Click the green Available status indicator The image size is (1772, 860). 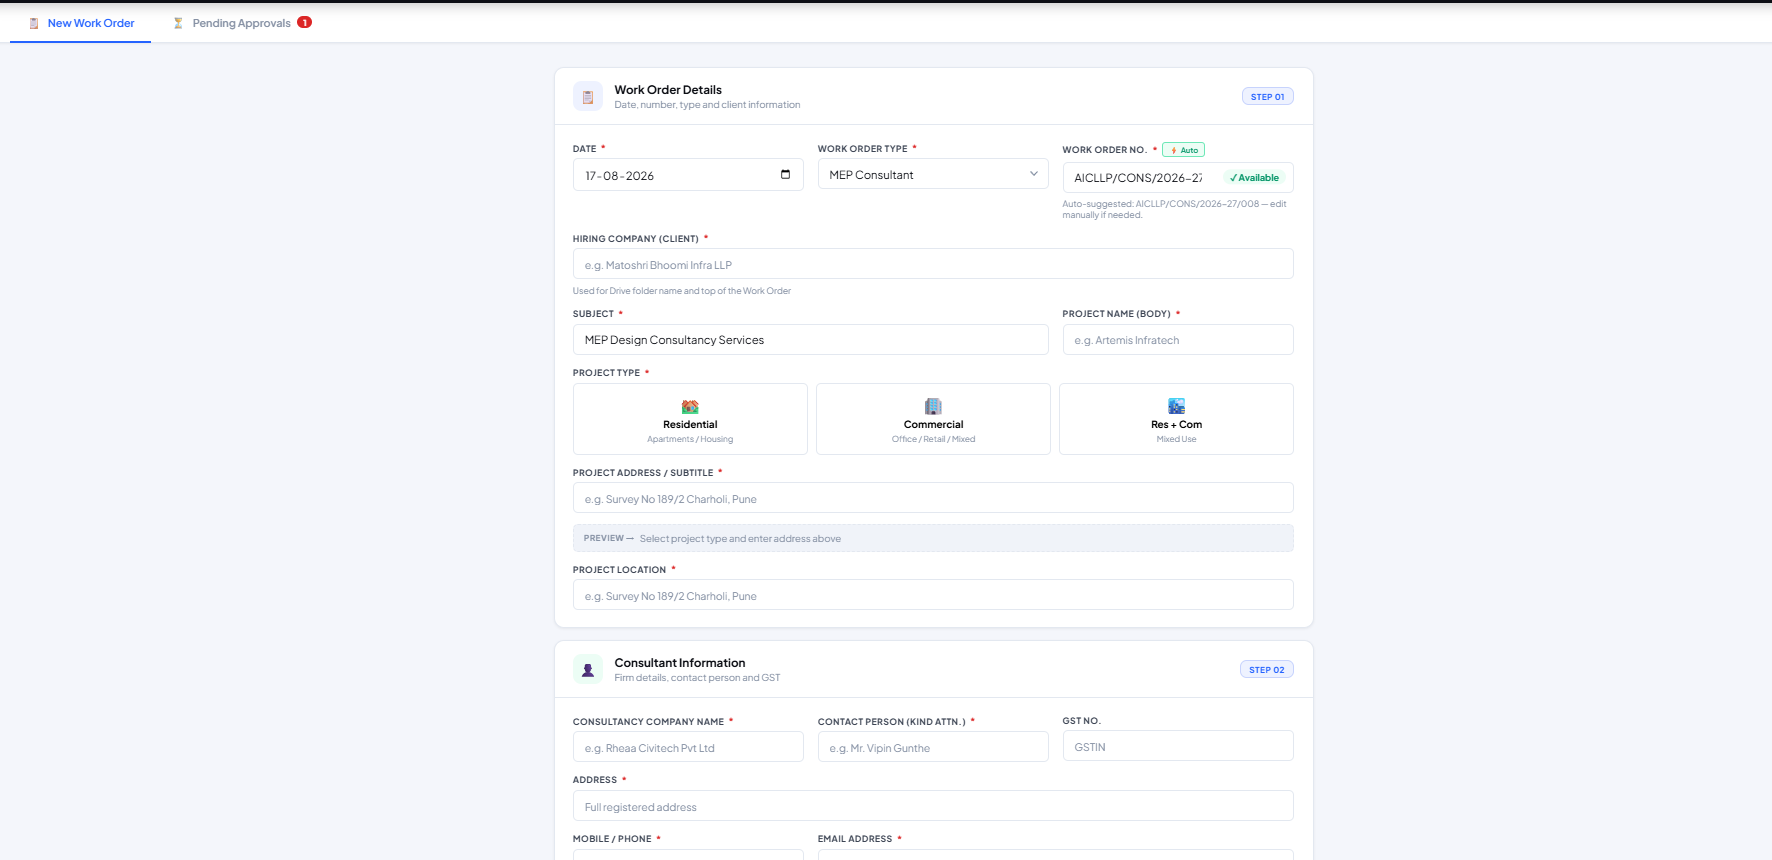1254,178
